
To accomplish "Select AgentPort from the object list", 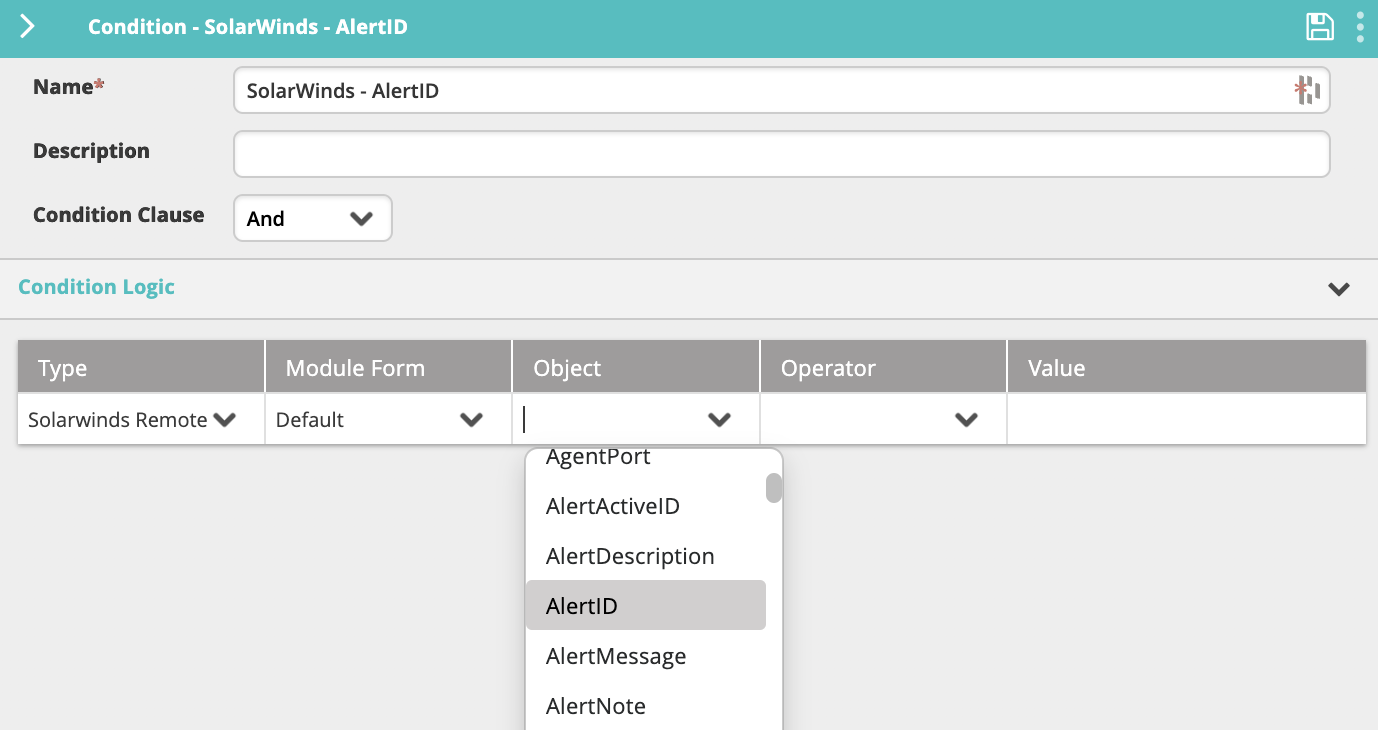I will (x=598, y=457).
